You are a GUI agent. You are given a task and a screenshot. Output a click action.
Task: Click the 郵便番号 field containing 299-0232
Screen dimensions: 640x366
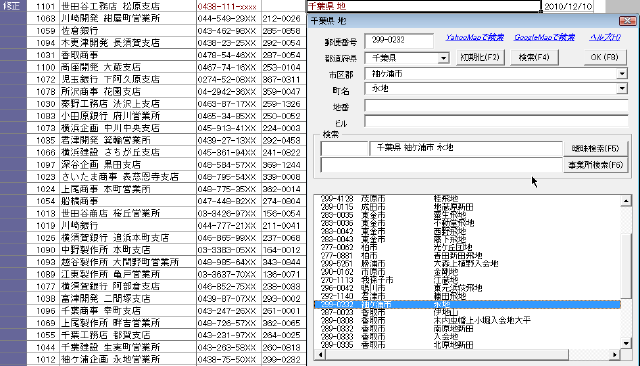[399, 40]
